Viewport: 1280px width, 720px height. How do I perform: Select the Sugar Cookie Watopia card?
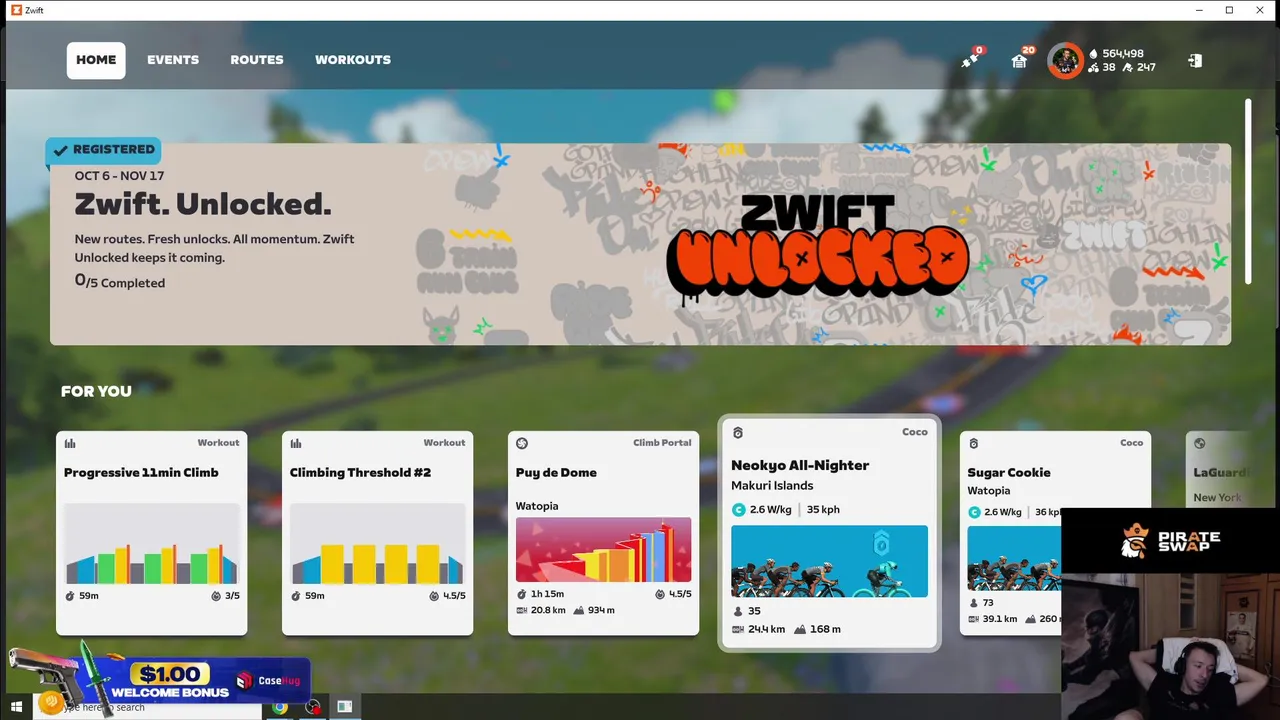pyautogui.click(x=1055, y=533)
